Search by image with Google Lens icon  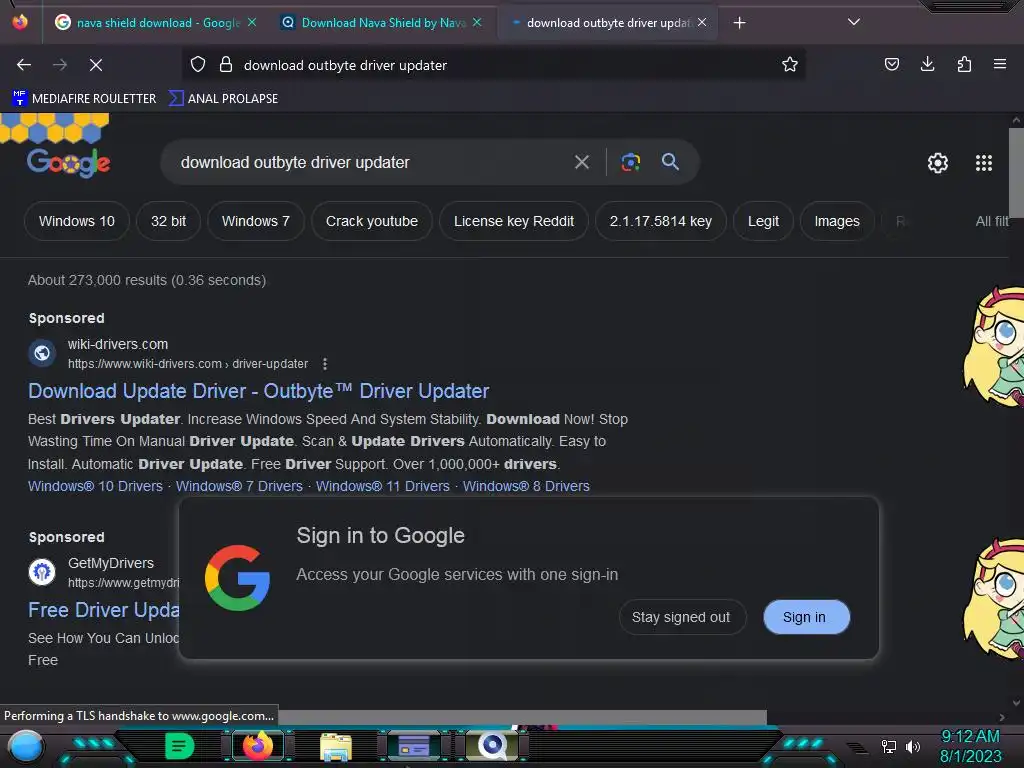tap(630, 162)
